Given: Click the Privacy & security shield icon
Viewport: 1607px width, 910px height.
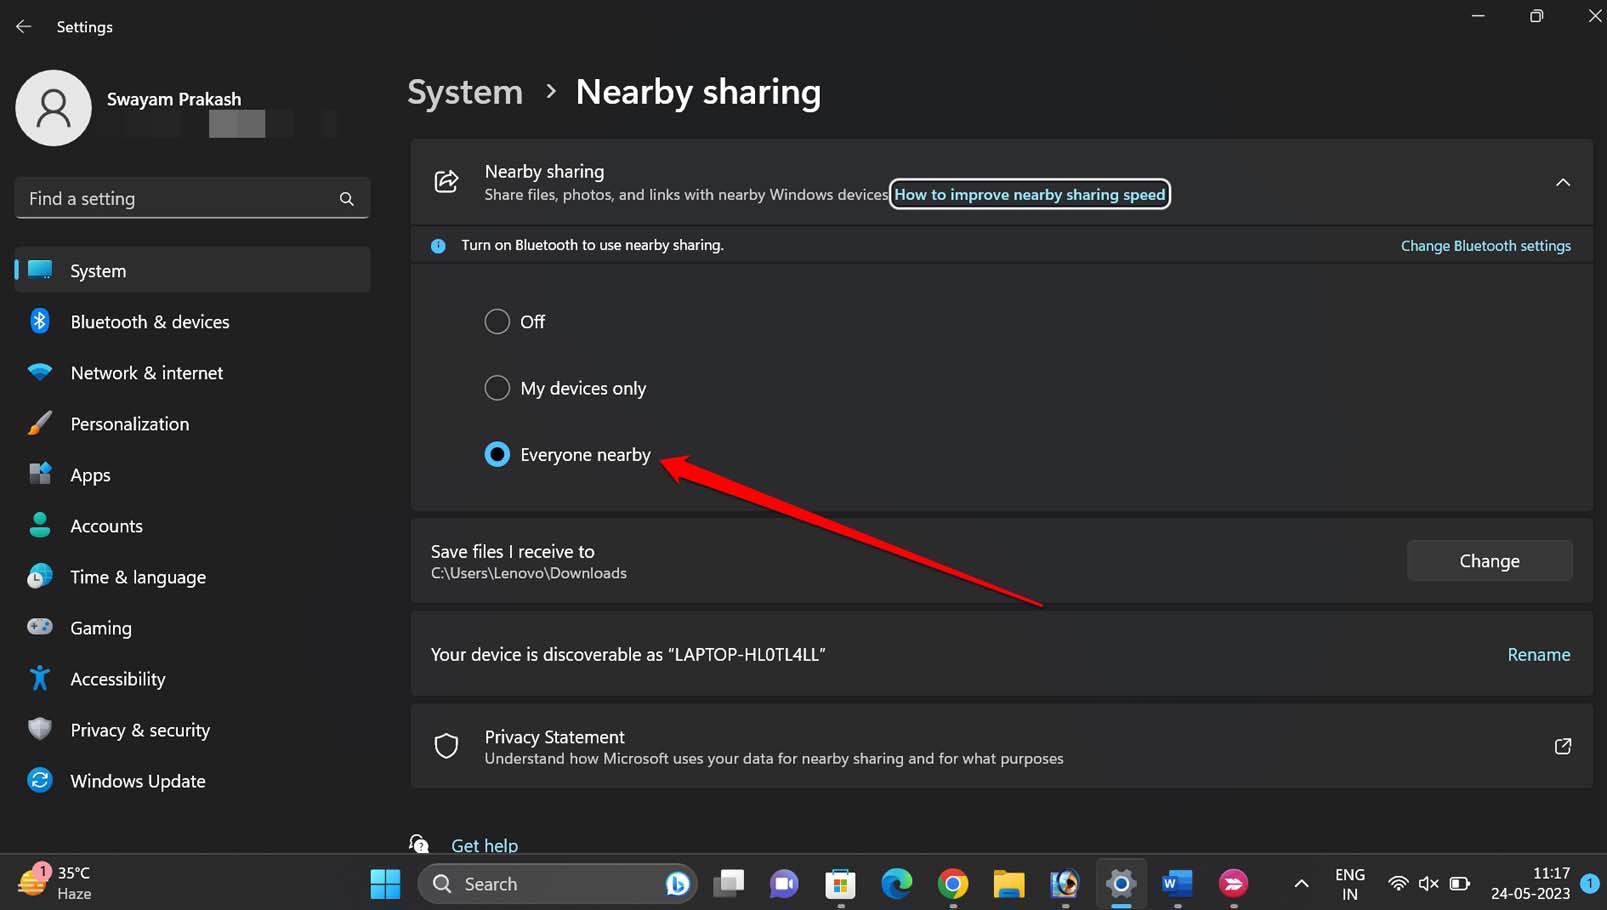Looking at the screenshot, I should 40,729.
